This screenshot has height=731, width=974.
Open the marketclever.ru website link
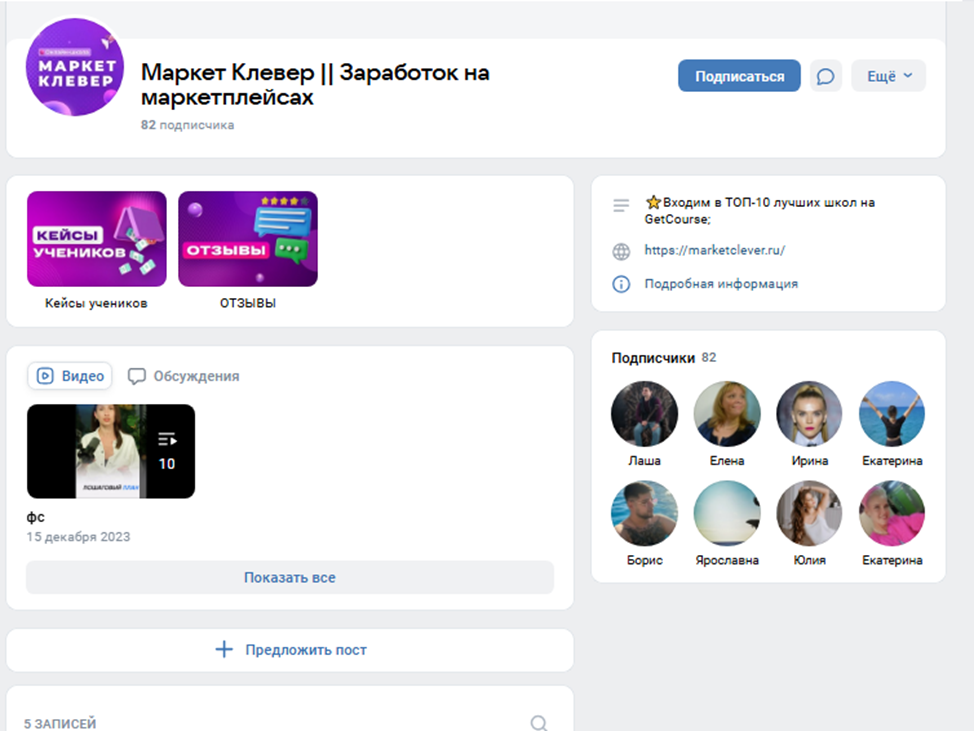[x=714, y=251]
